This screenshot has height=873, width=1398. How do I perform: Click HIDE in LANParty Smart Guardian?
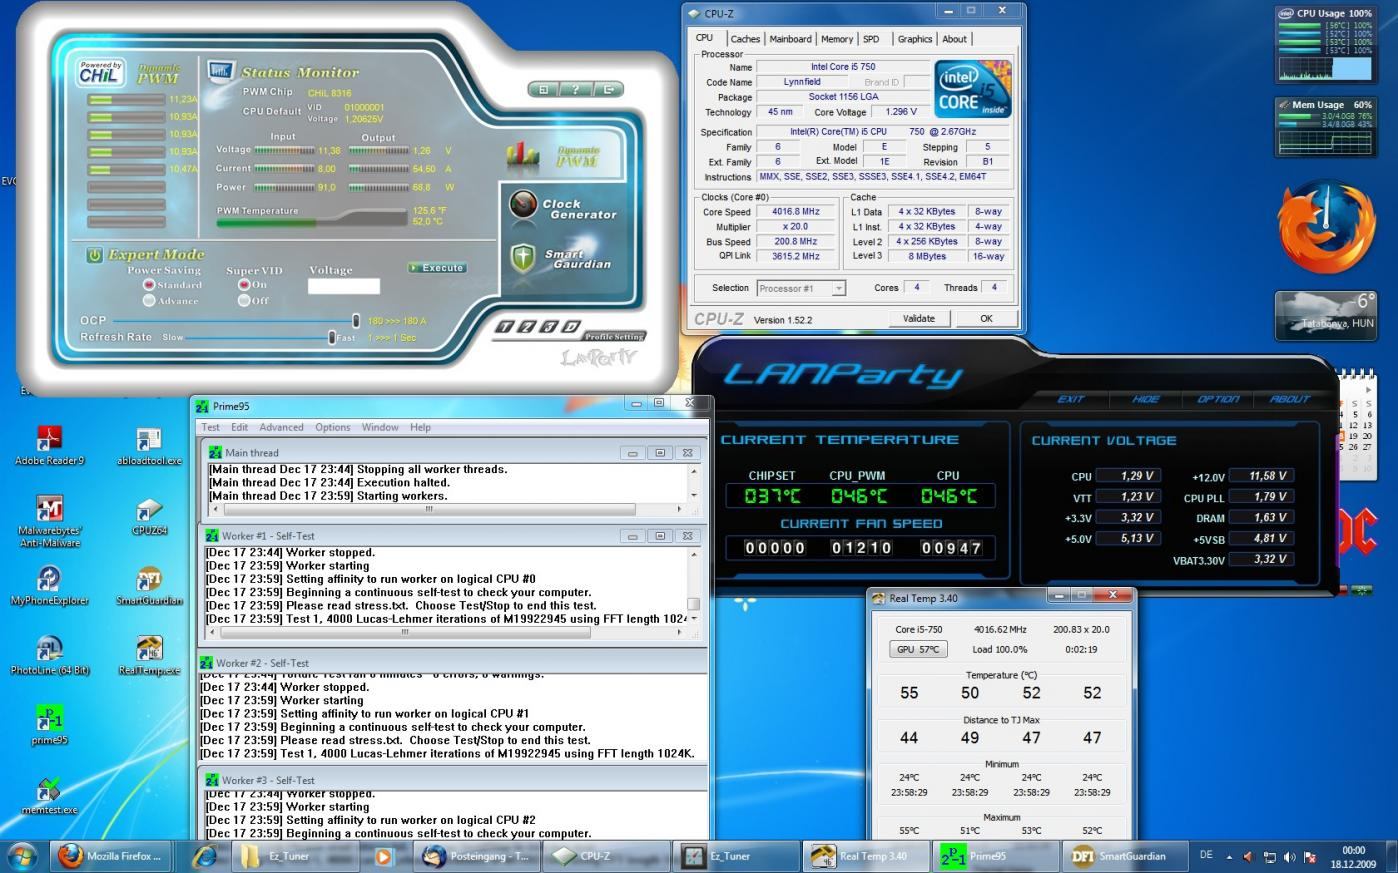point(1146,399)
